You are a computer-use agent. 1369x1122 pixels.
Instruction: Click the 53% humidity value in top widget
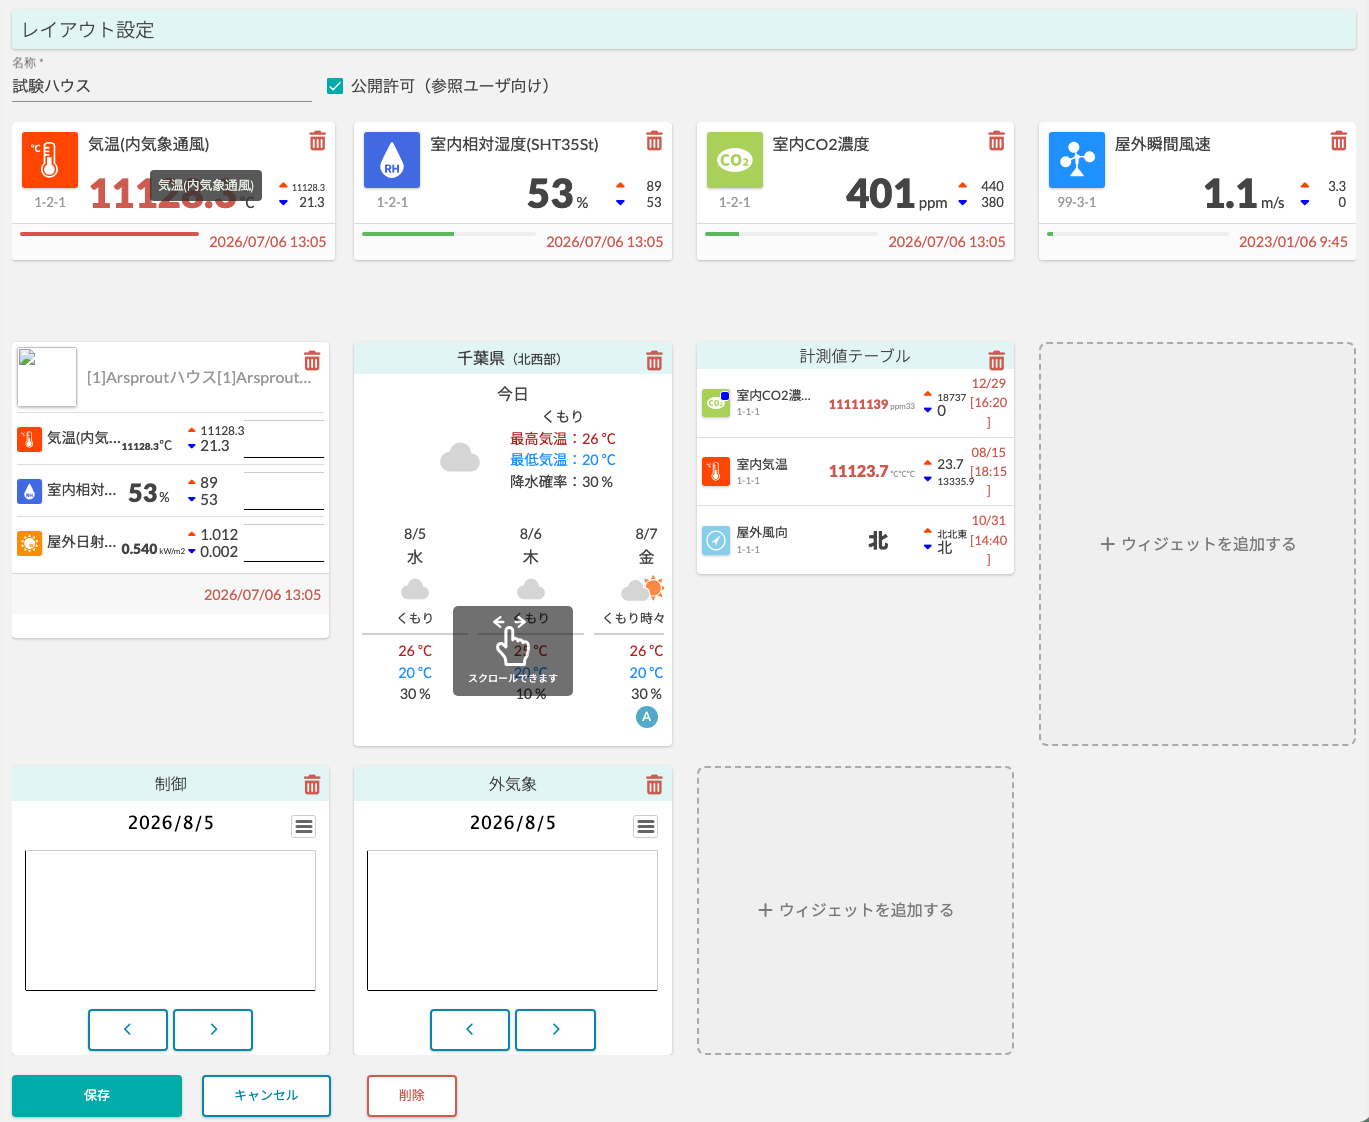point(558,194)
